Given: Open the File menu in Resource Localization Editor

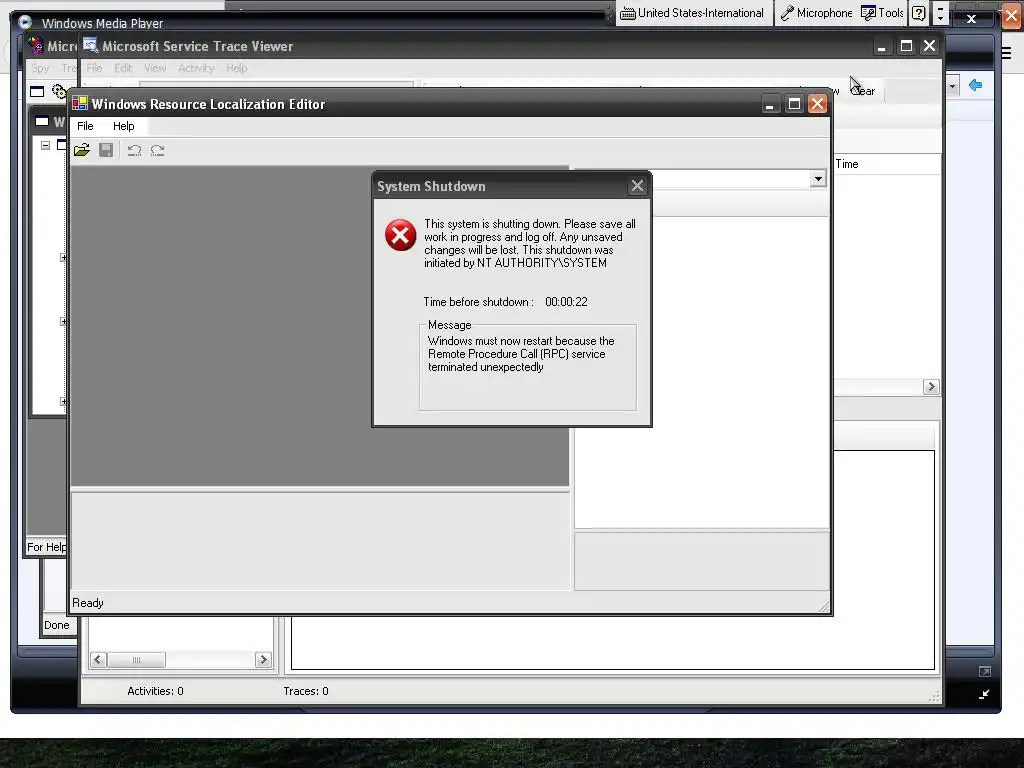Looking at the screenshot, I should (85, 126).
